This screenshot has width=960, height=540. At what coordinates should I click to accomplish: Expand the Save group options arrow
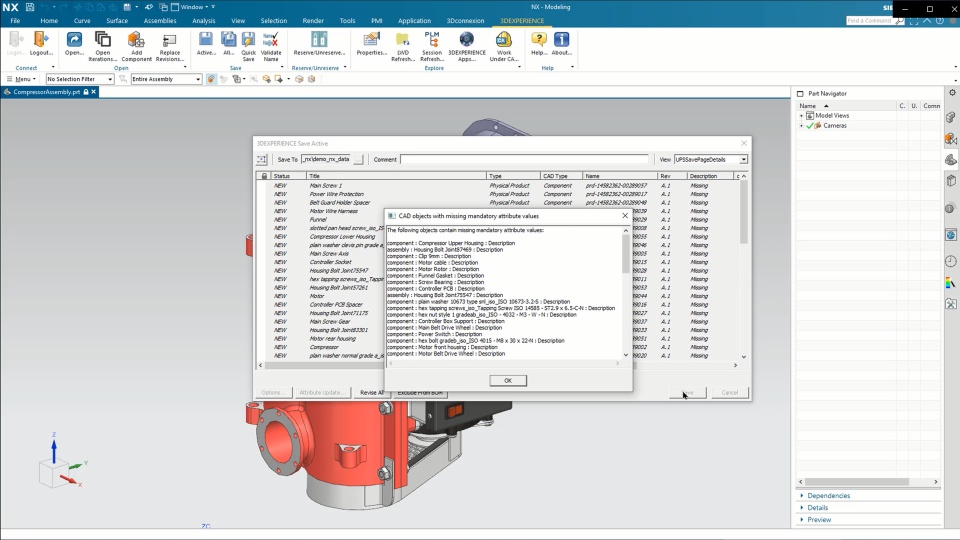coord(282,67)
